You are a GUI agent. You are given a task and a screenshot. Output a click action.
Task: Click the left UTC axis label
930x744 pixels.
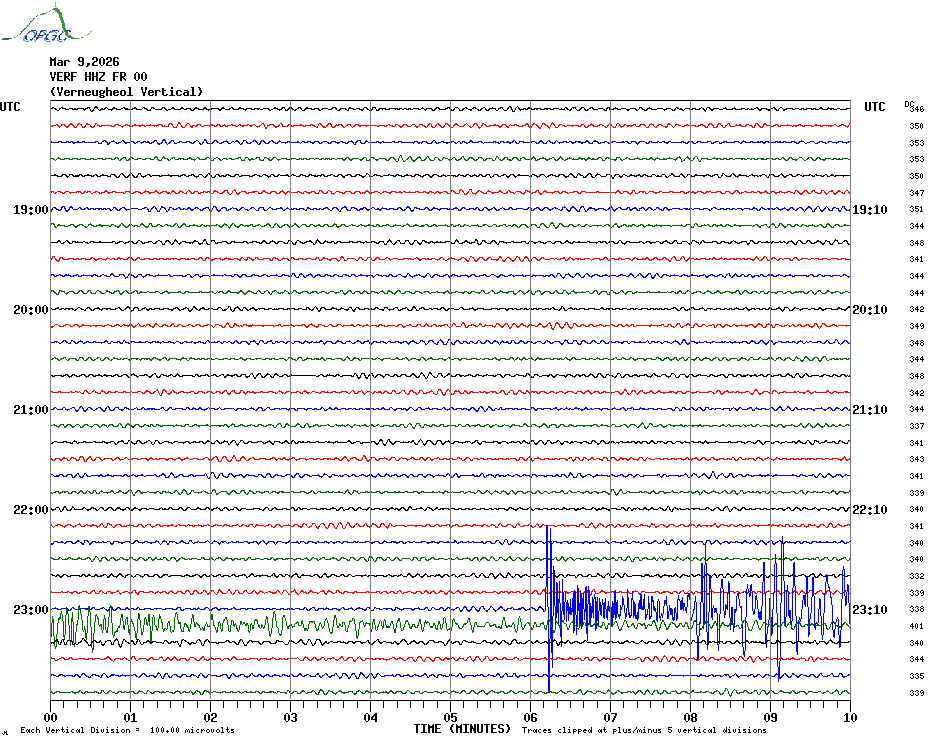[x=10, y=107]
